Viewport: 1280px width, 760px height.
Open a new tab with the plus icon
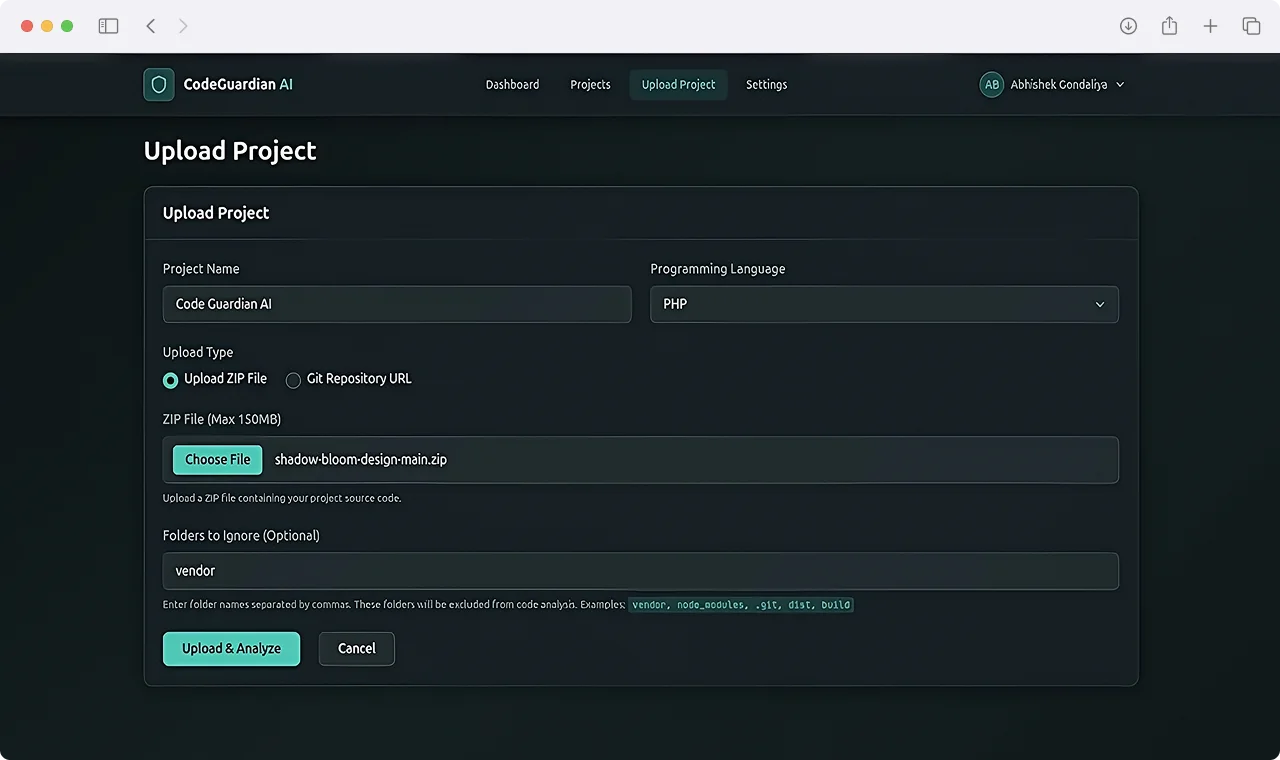tap(1210, 26)
